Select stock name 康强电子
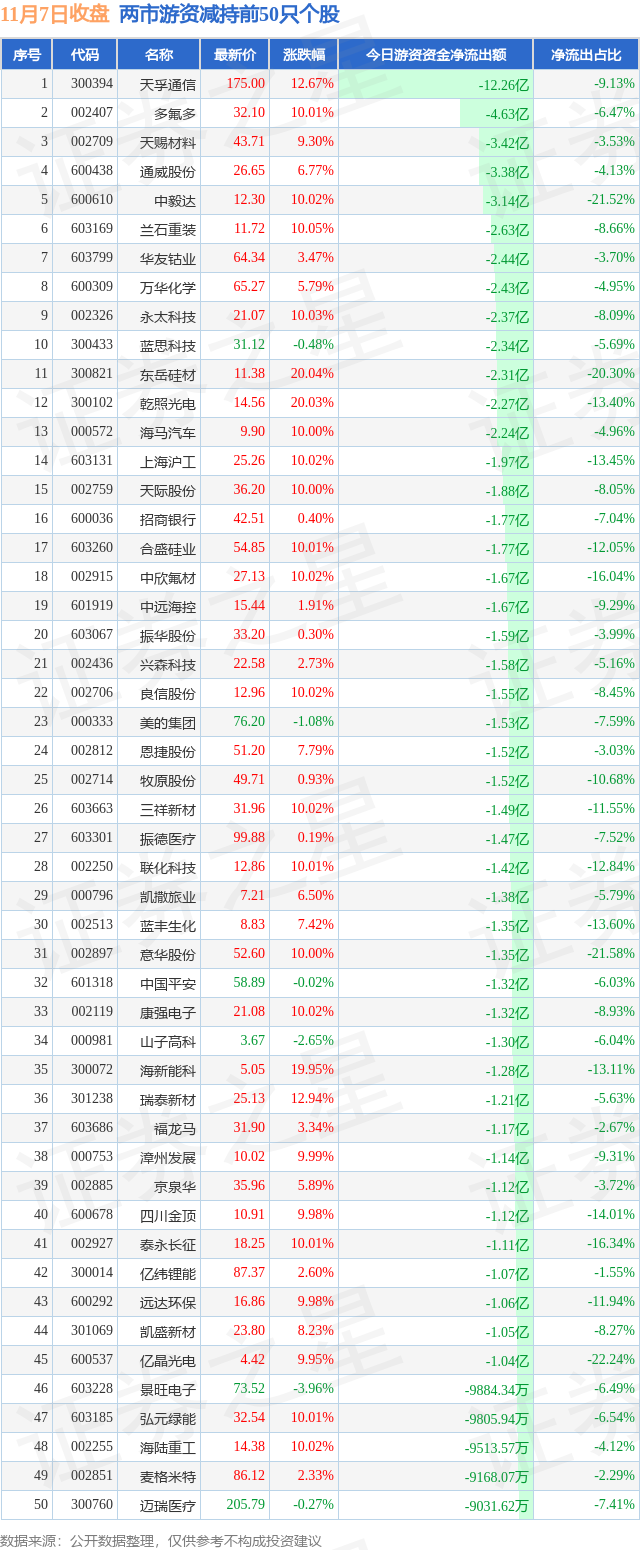Viewport: 640px width, 1550px height. (168, 1012)
